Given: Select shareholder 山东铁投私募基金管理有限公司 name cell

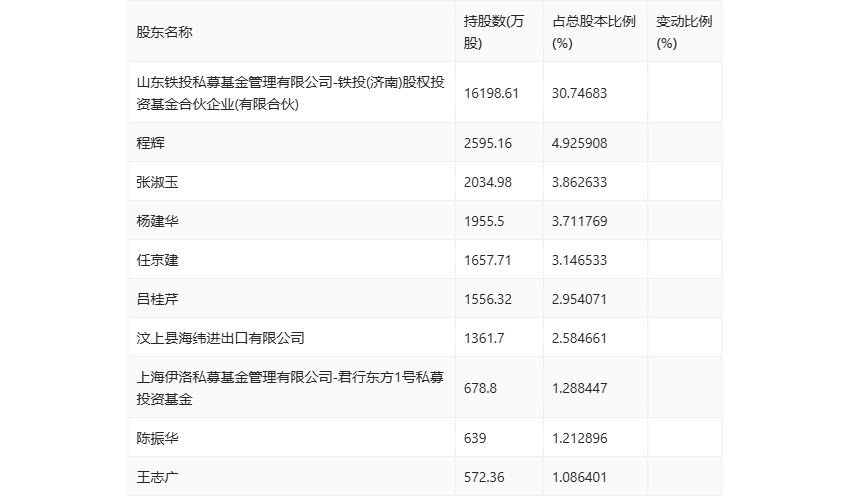Looking at the screenshot, I should (291, 93).
